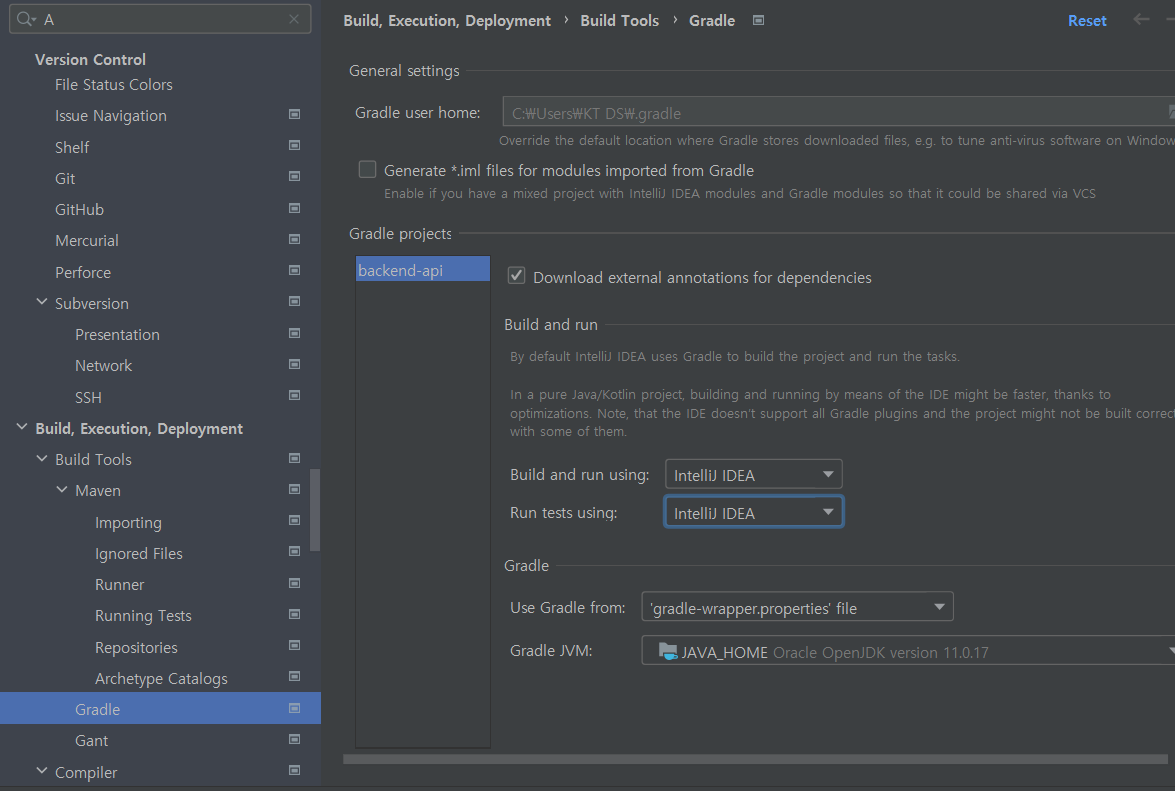This screenshot has height=791, width=1175.
Task: Click the project-level icon beside Compiler
Action: [294, 771]
